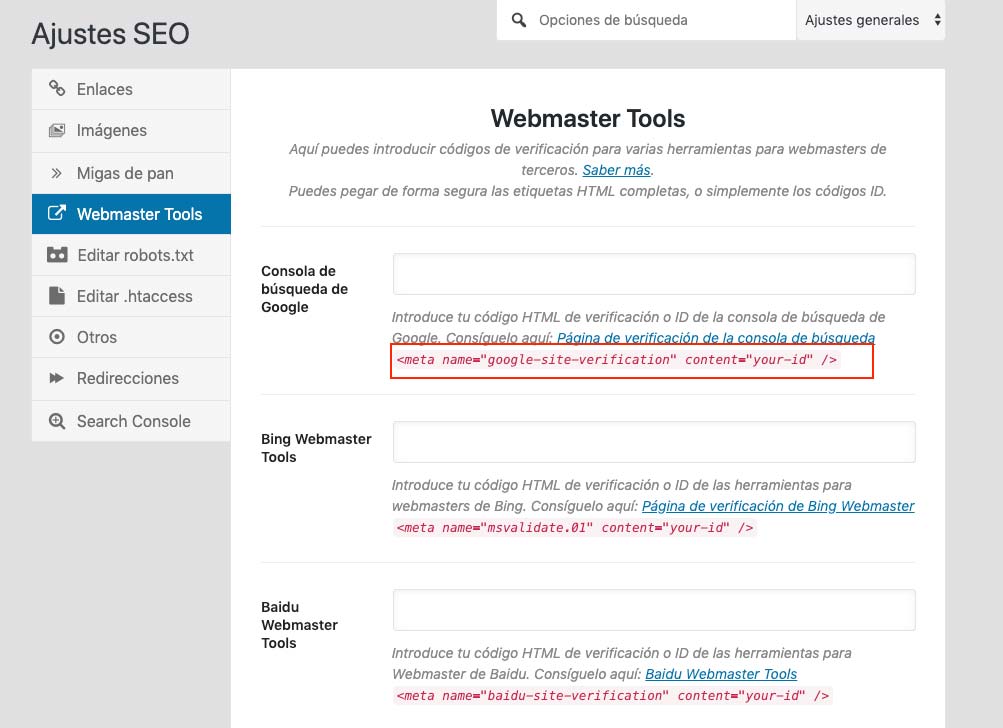Click the Bing Webmaster Tools input field
The width and height of the screenshot is (1003, 728).
click(x=653, y=441)
